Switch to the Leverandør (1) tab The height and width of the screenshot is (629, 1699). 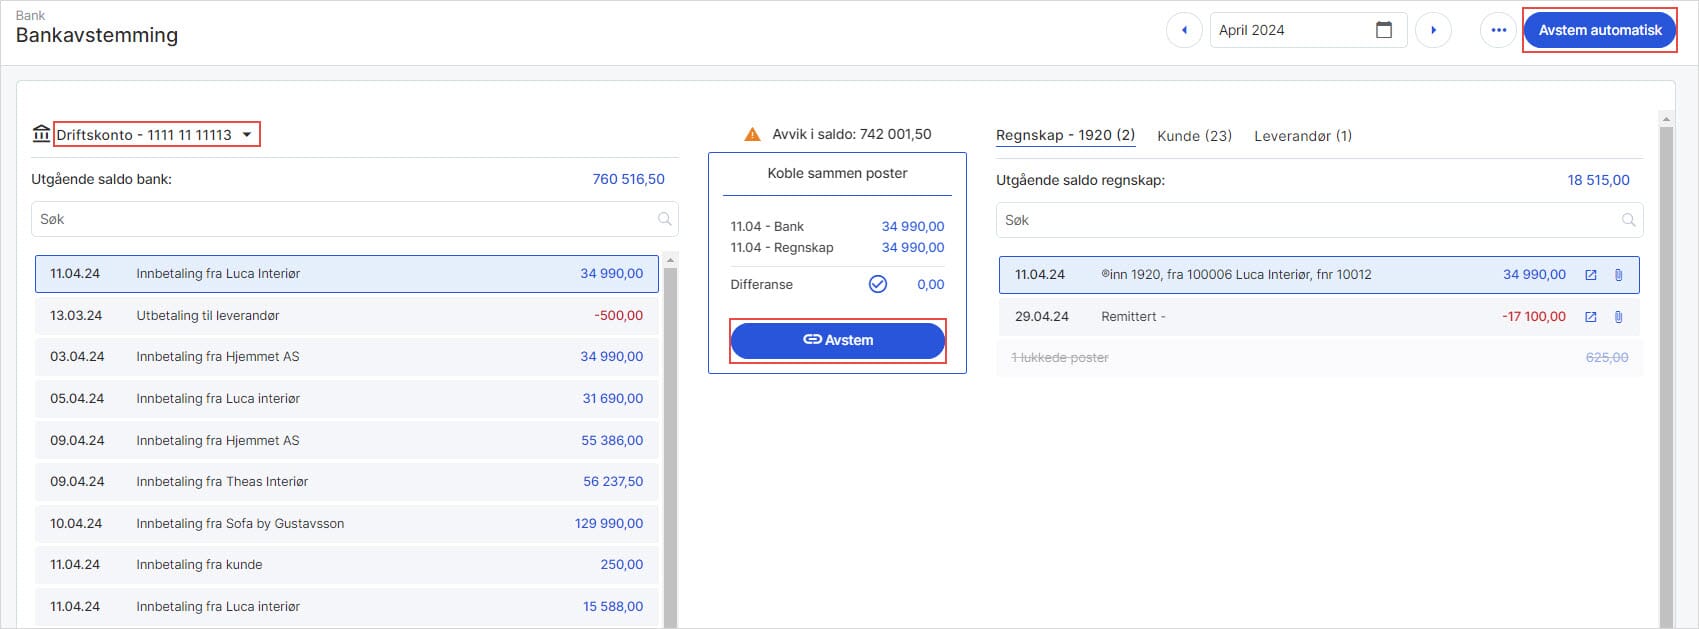tap(1303, 136)
